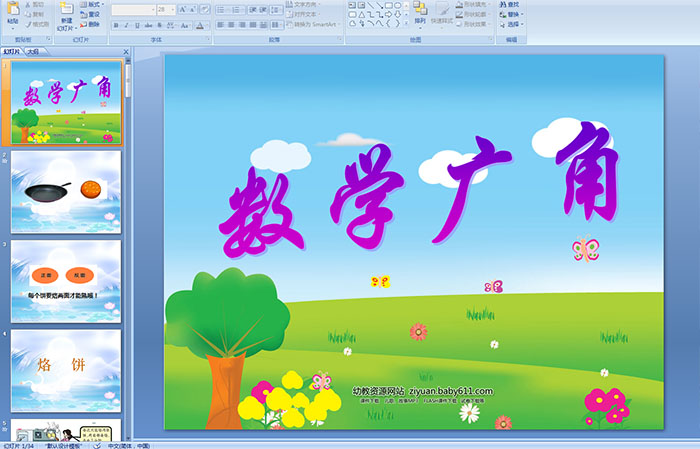Expand the shapes gallery more arrow
Screen dimensions: 700x449
[406, 24]
